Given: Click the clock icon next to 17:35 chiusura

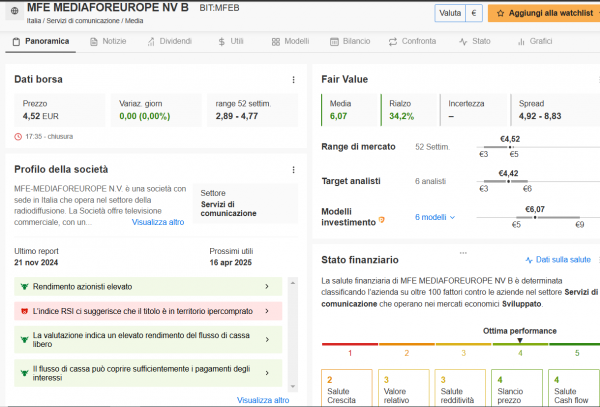Looking at the screenshot, I should pyautogui.click(x=18, y=137).
